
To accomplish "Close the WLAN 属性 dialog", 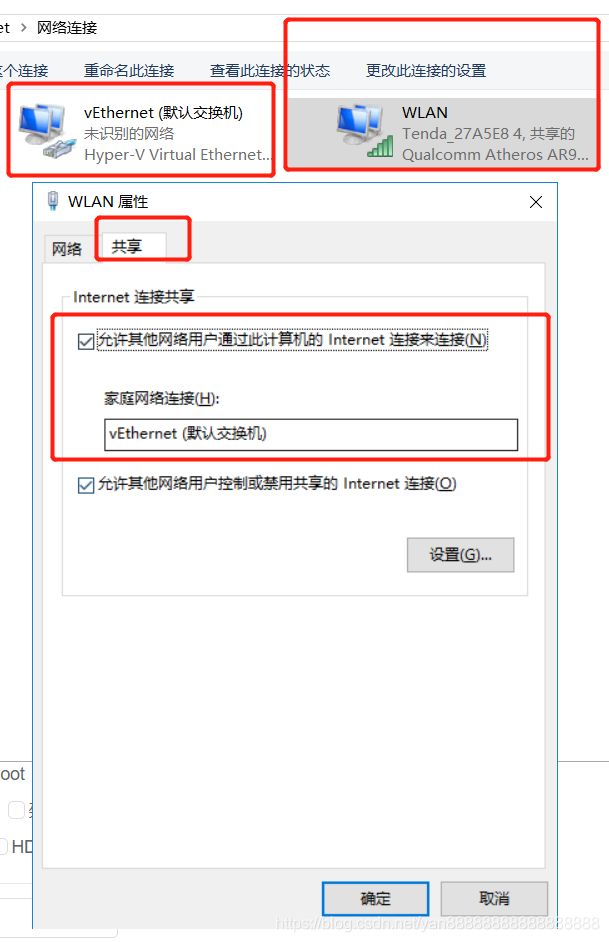I will (x=536, y=202).
